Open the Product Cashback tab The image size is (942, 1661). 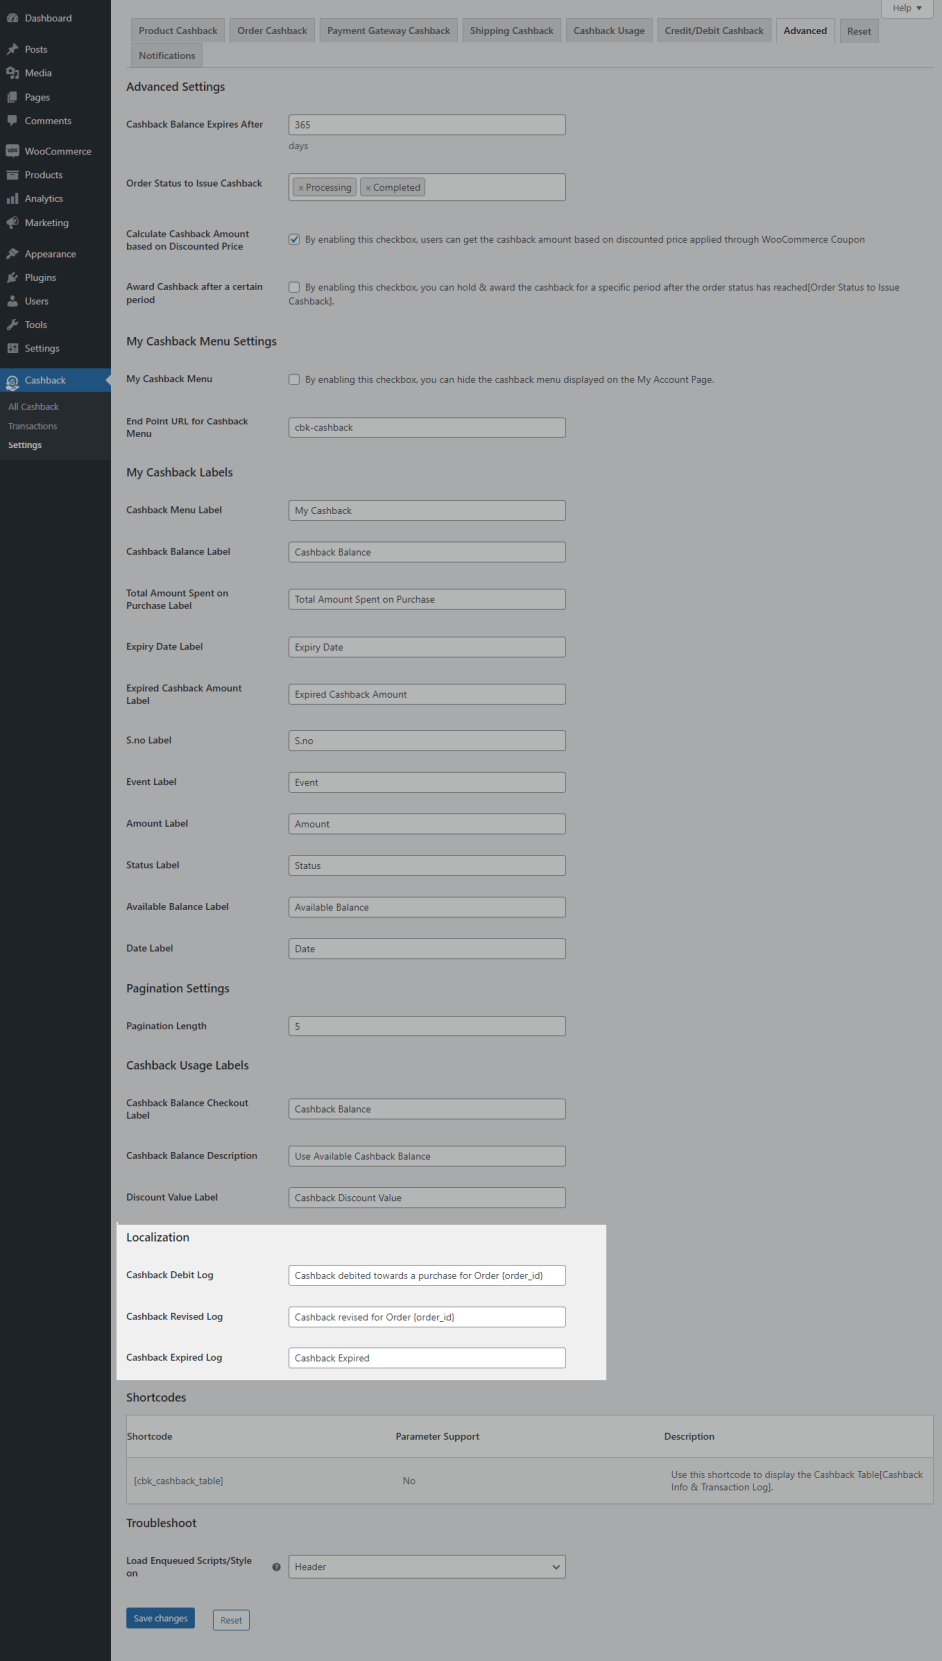(178, 31)
